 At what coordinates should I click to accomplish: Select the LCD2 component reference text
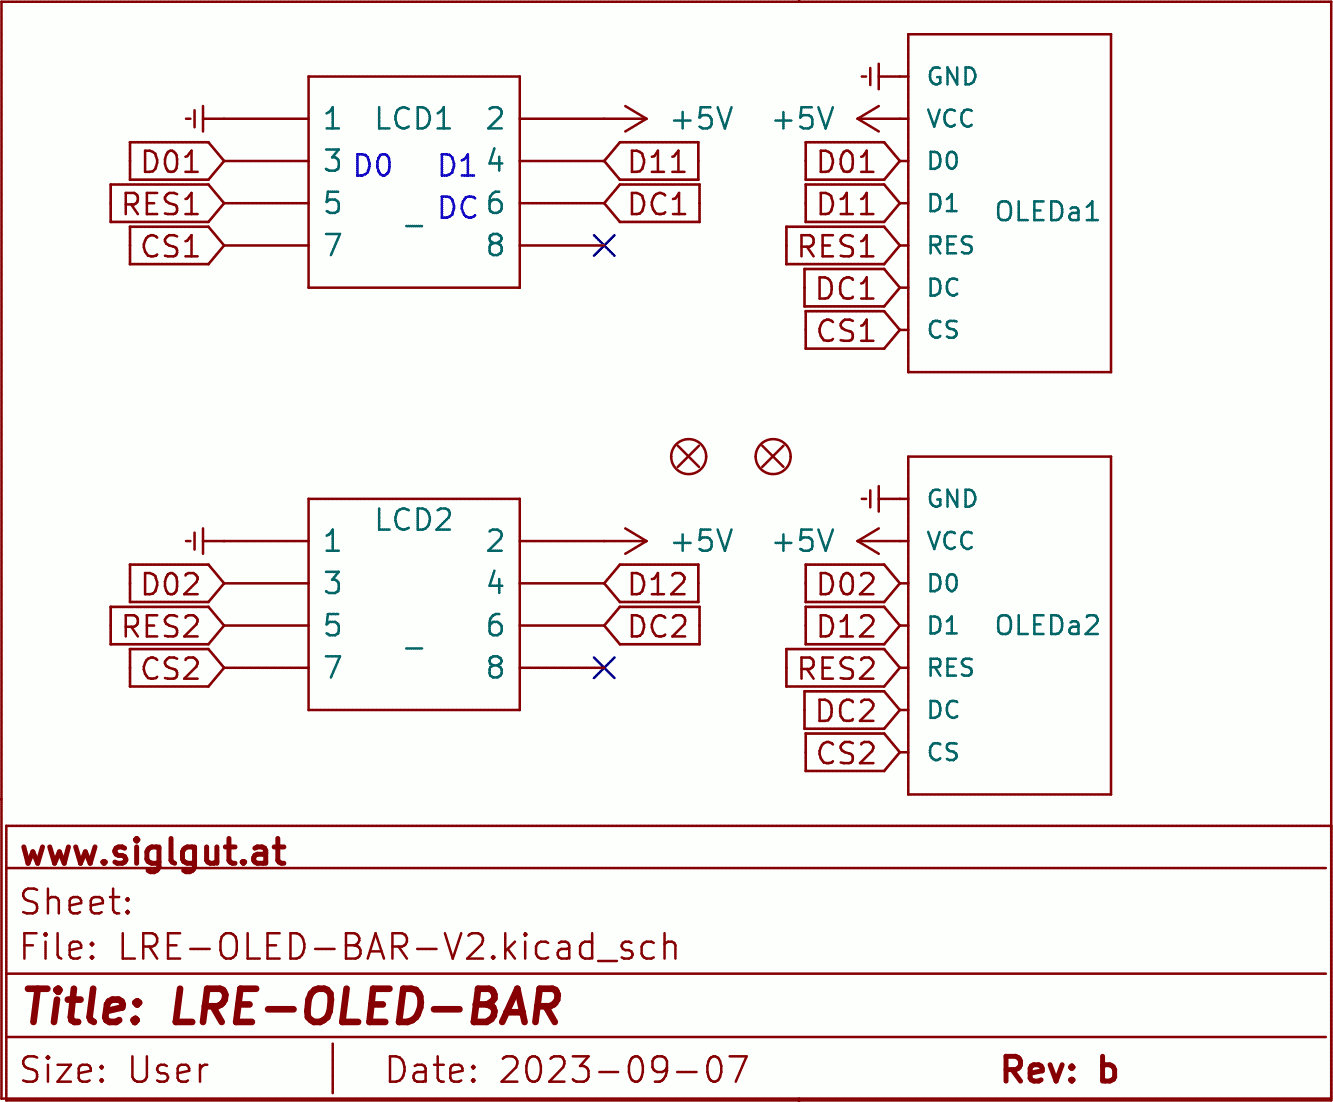coord(414,520)
